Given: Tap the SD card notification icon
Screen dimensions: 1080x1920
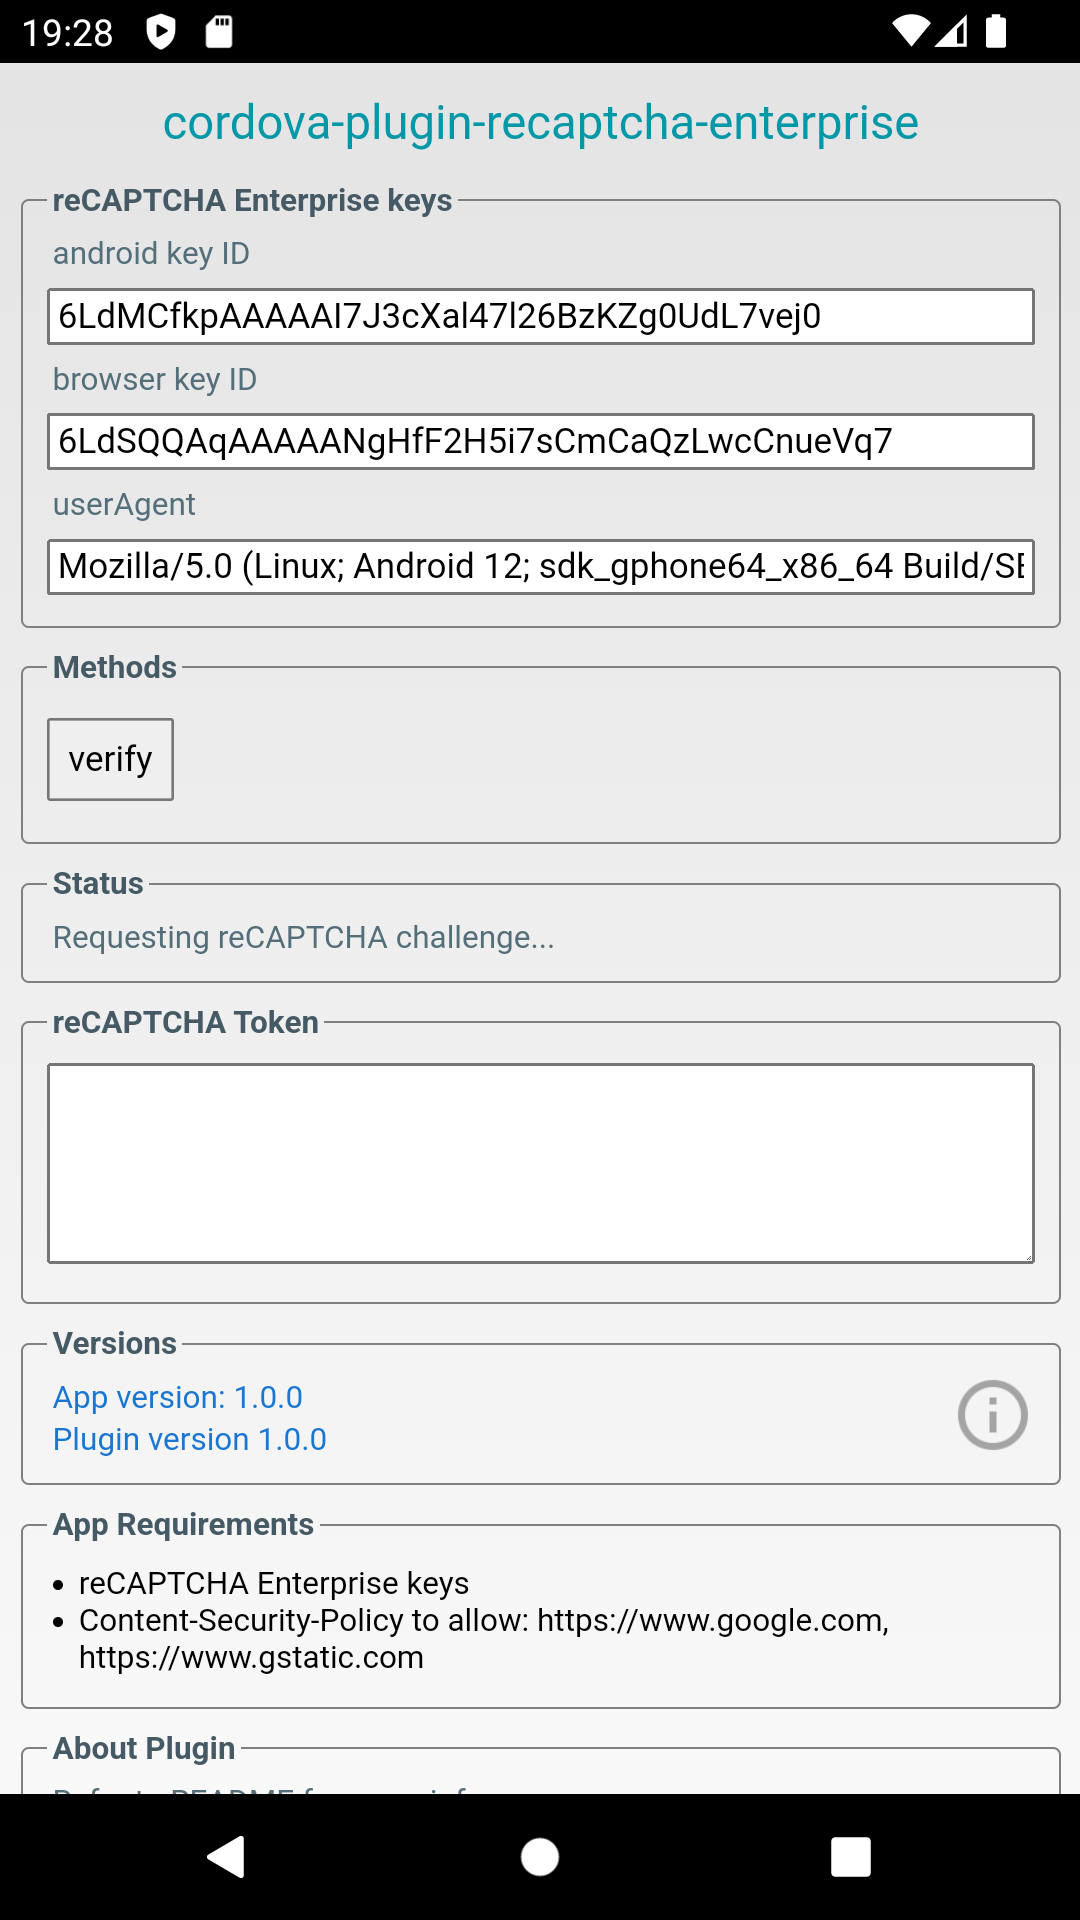Looking at the screenshot, I should pos(219,32).
